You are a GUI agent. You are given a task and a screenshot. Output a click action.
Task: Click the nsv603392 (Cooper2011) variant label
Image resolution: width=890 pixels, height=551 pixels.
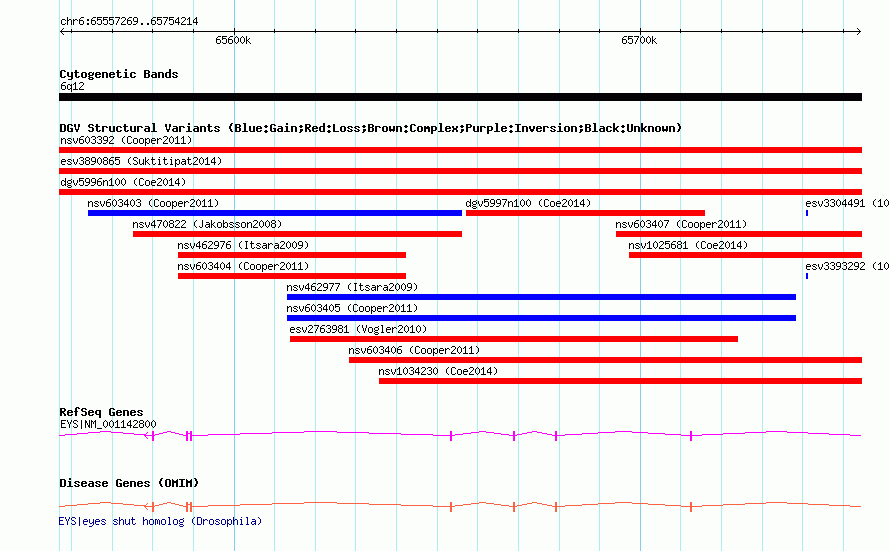coord(126,140)
